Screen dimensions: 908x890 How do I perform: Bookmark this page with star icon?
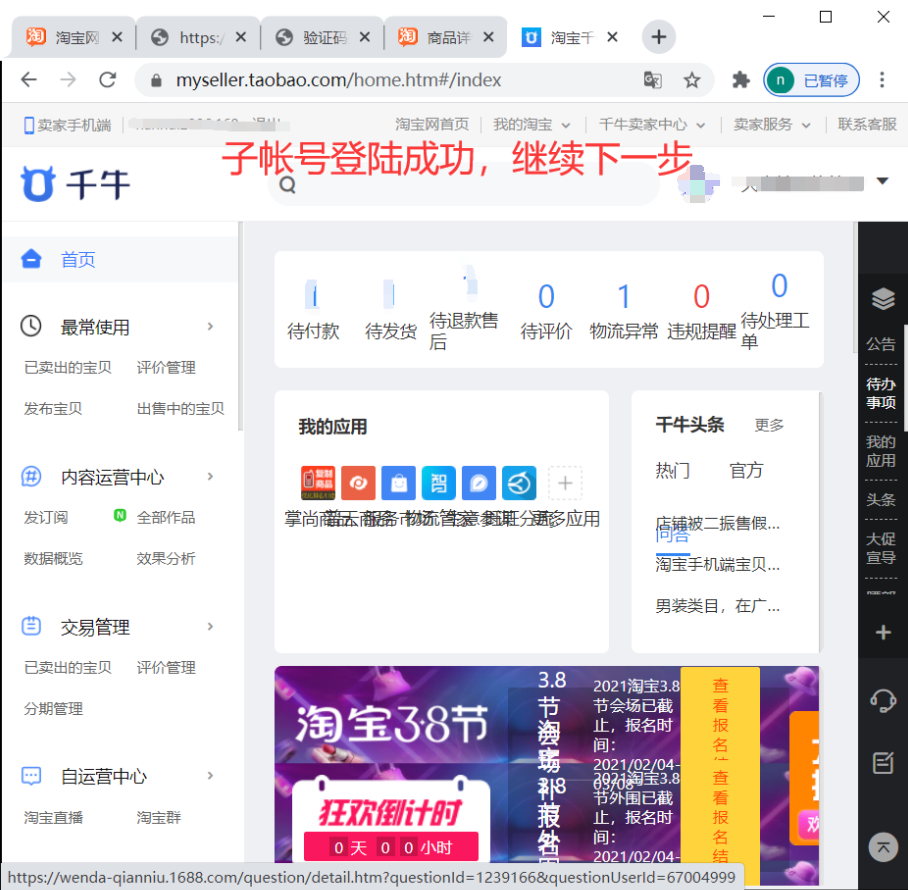692,80
